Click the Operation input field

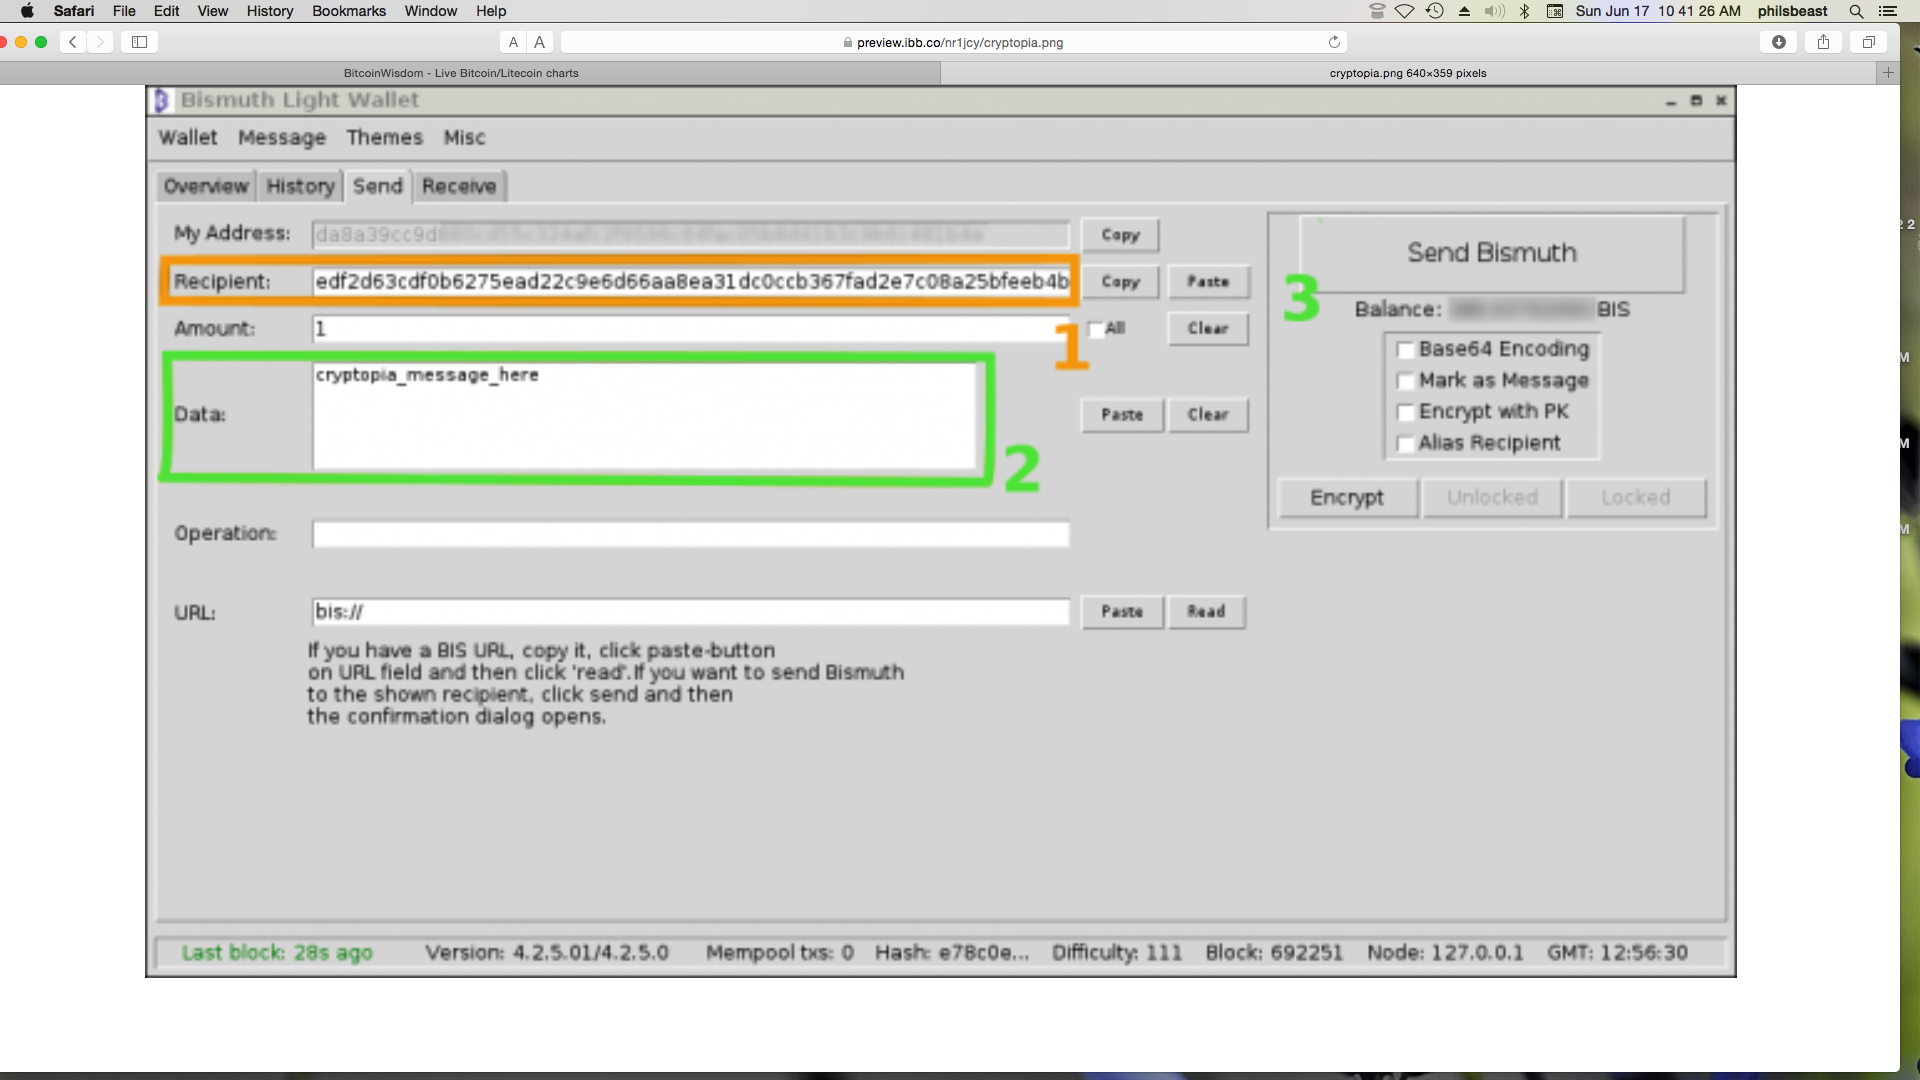(691, 534)
